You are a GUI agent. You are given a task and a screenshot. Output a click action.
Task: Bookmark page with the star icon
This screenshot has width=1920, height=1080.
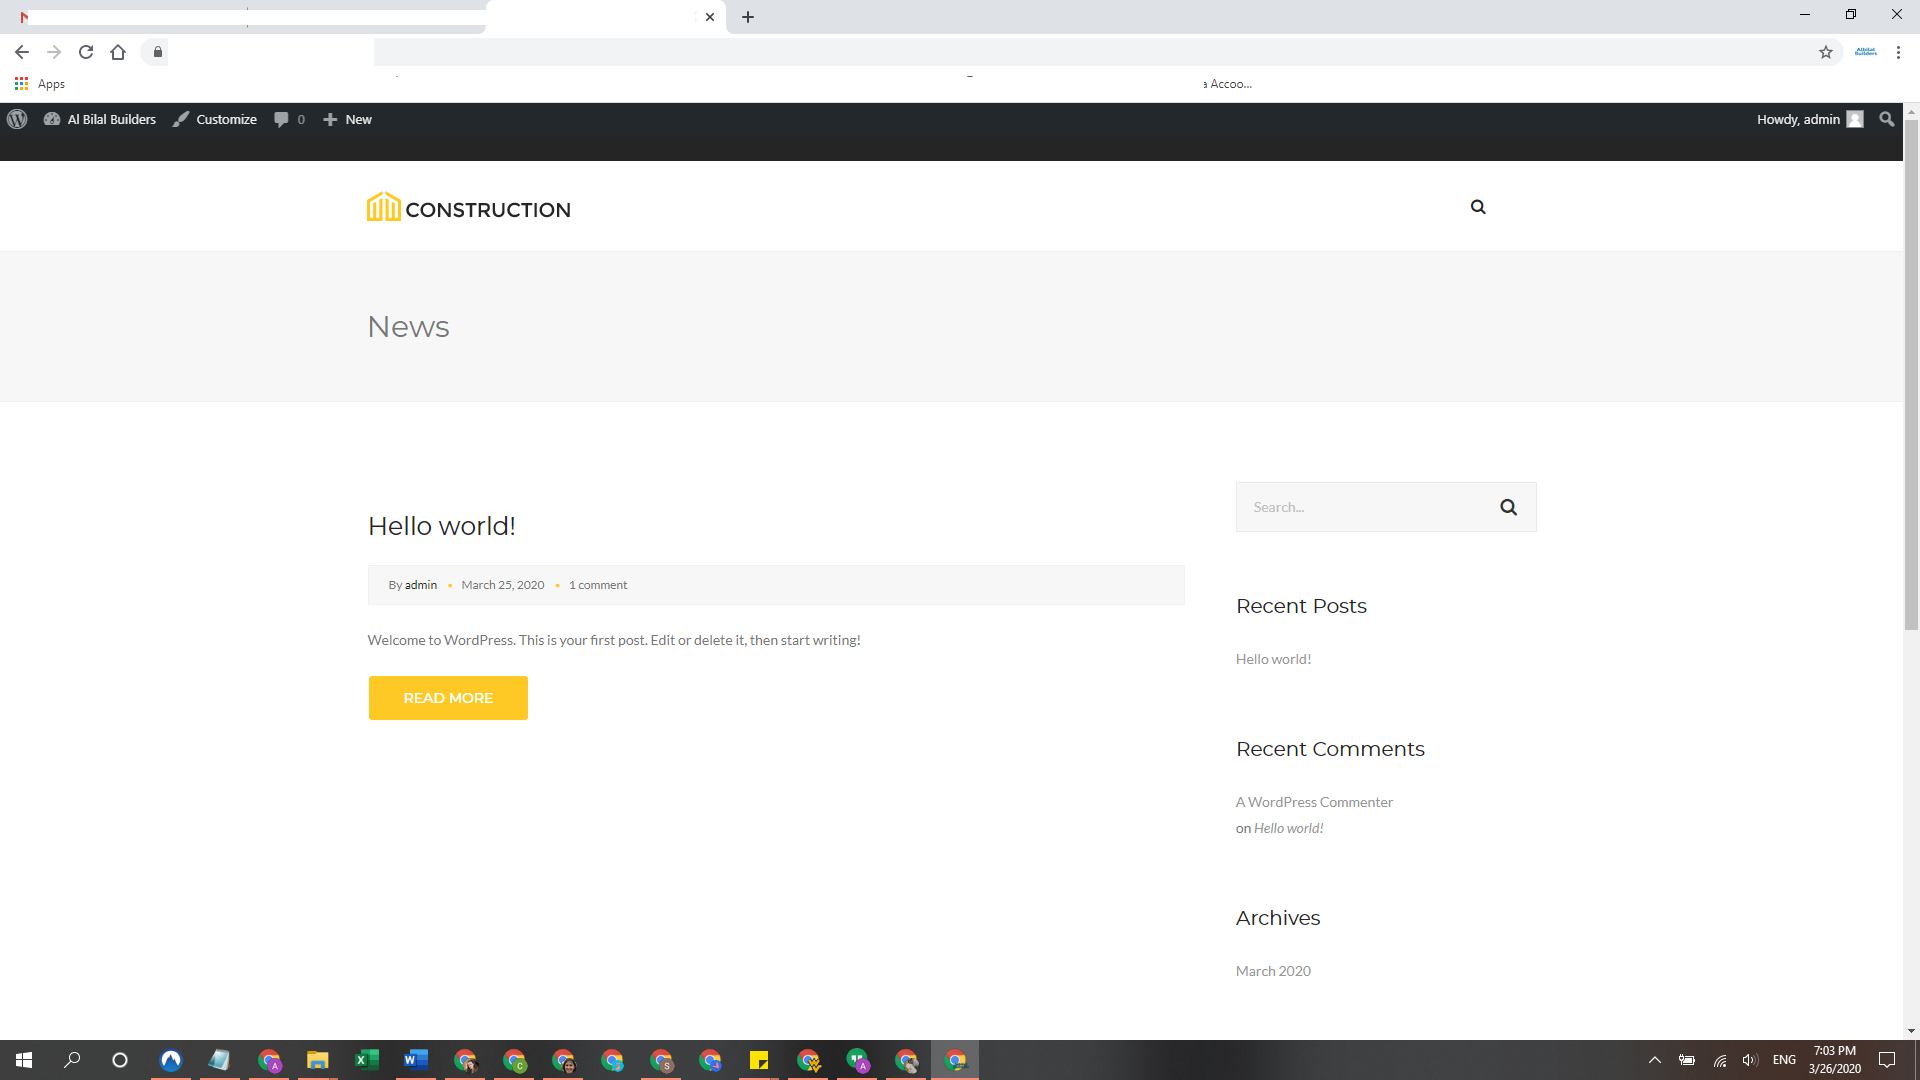[1826, 52]
